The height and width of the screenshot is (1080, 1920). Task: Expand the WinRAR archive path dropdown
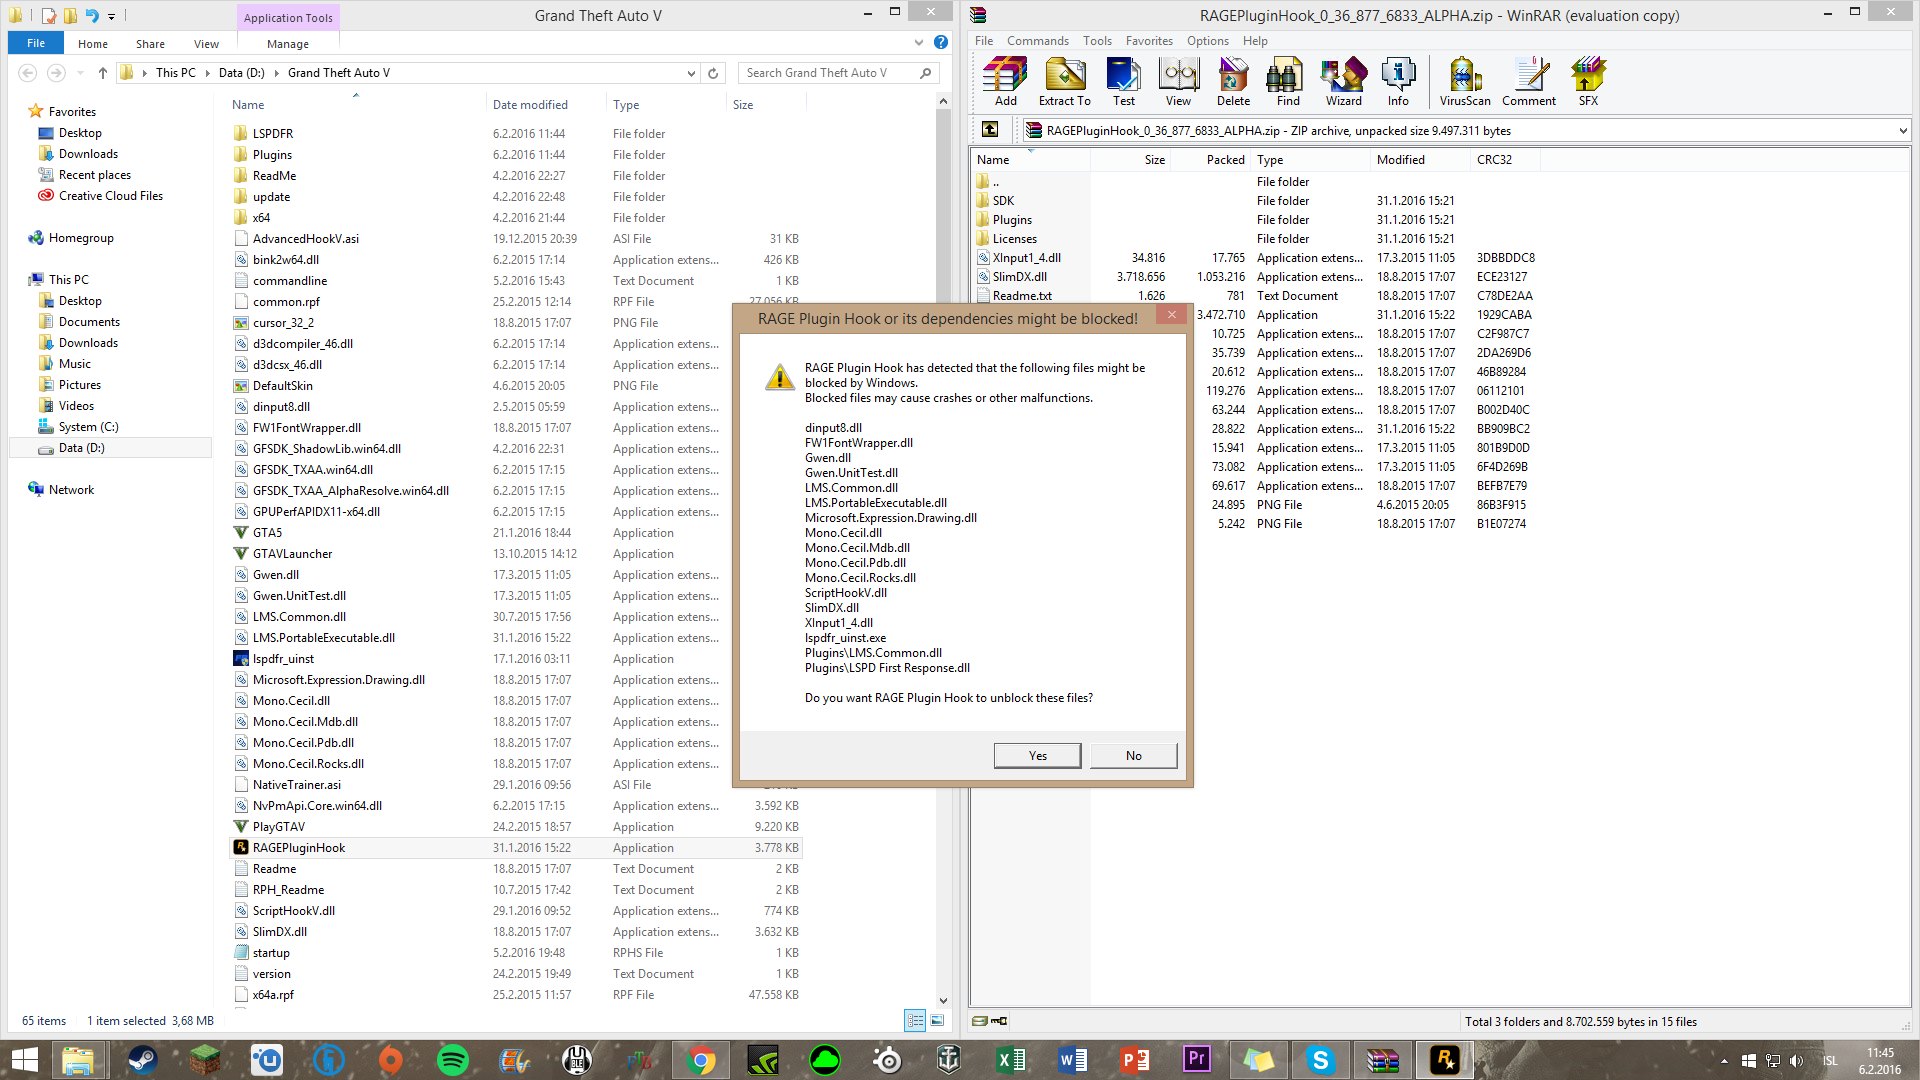pyautogui.click(x=1901, y=131)
